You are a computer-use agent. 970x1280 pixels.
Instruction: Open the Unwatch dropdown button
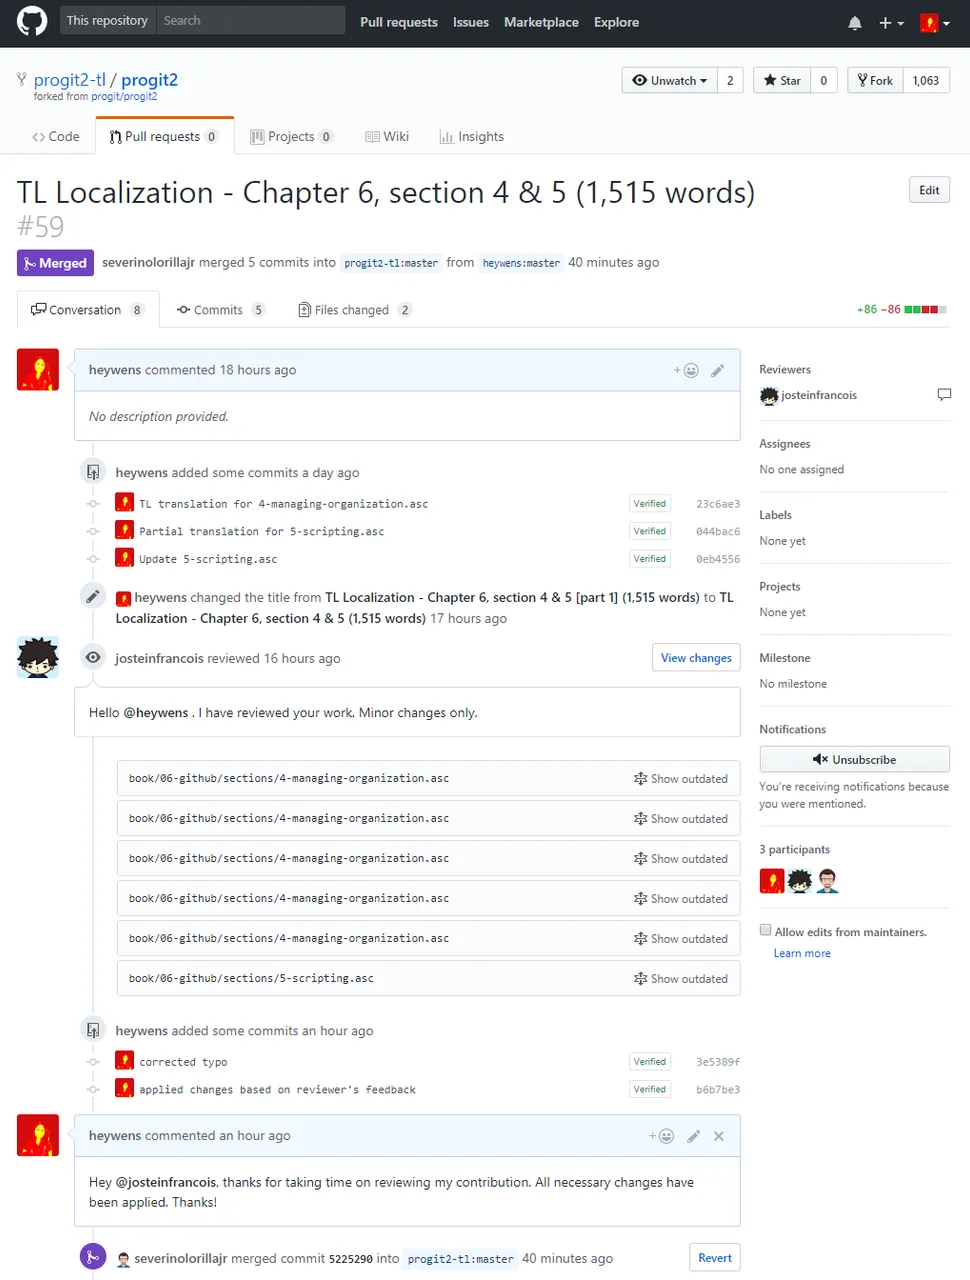669,80
